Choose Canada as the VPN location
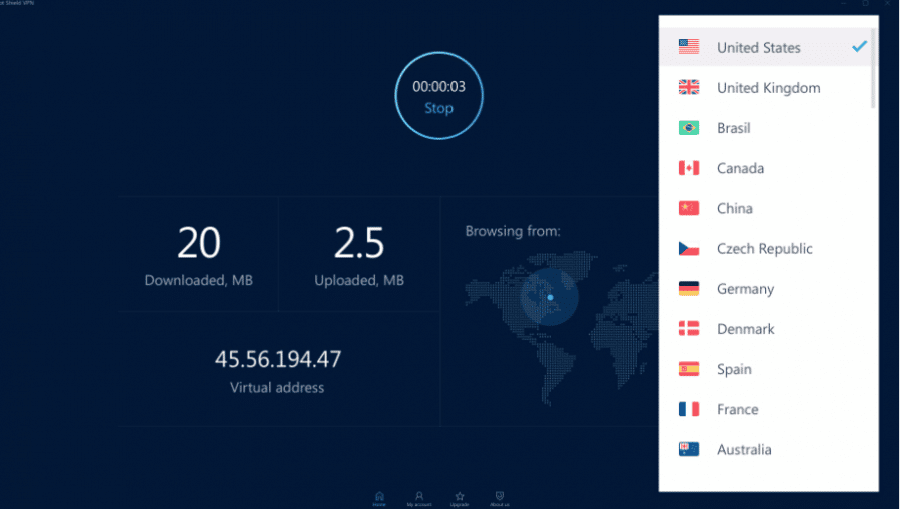The width and height of the screenshot is (900, 509). click(x=740, y=168)
